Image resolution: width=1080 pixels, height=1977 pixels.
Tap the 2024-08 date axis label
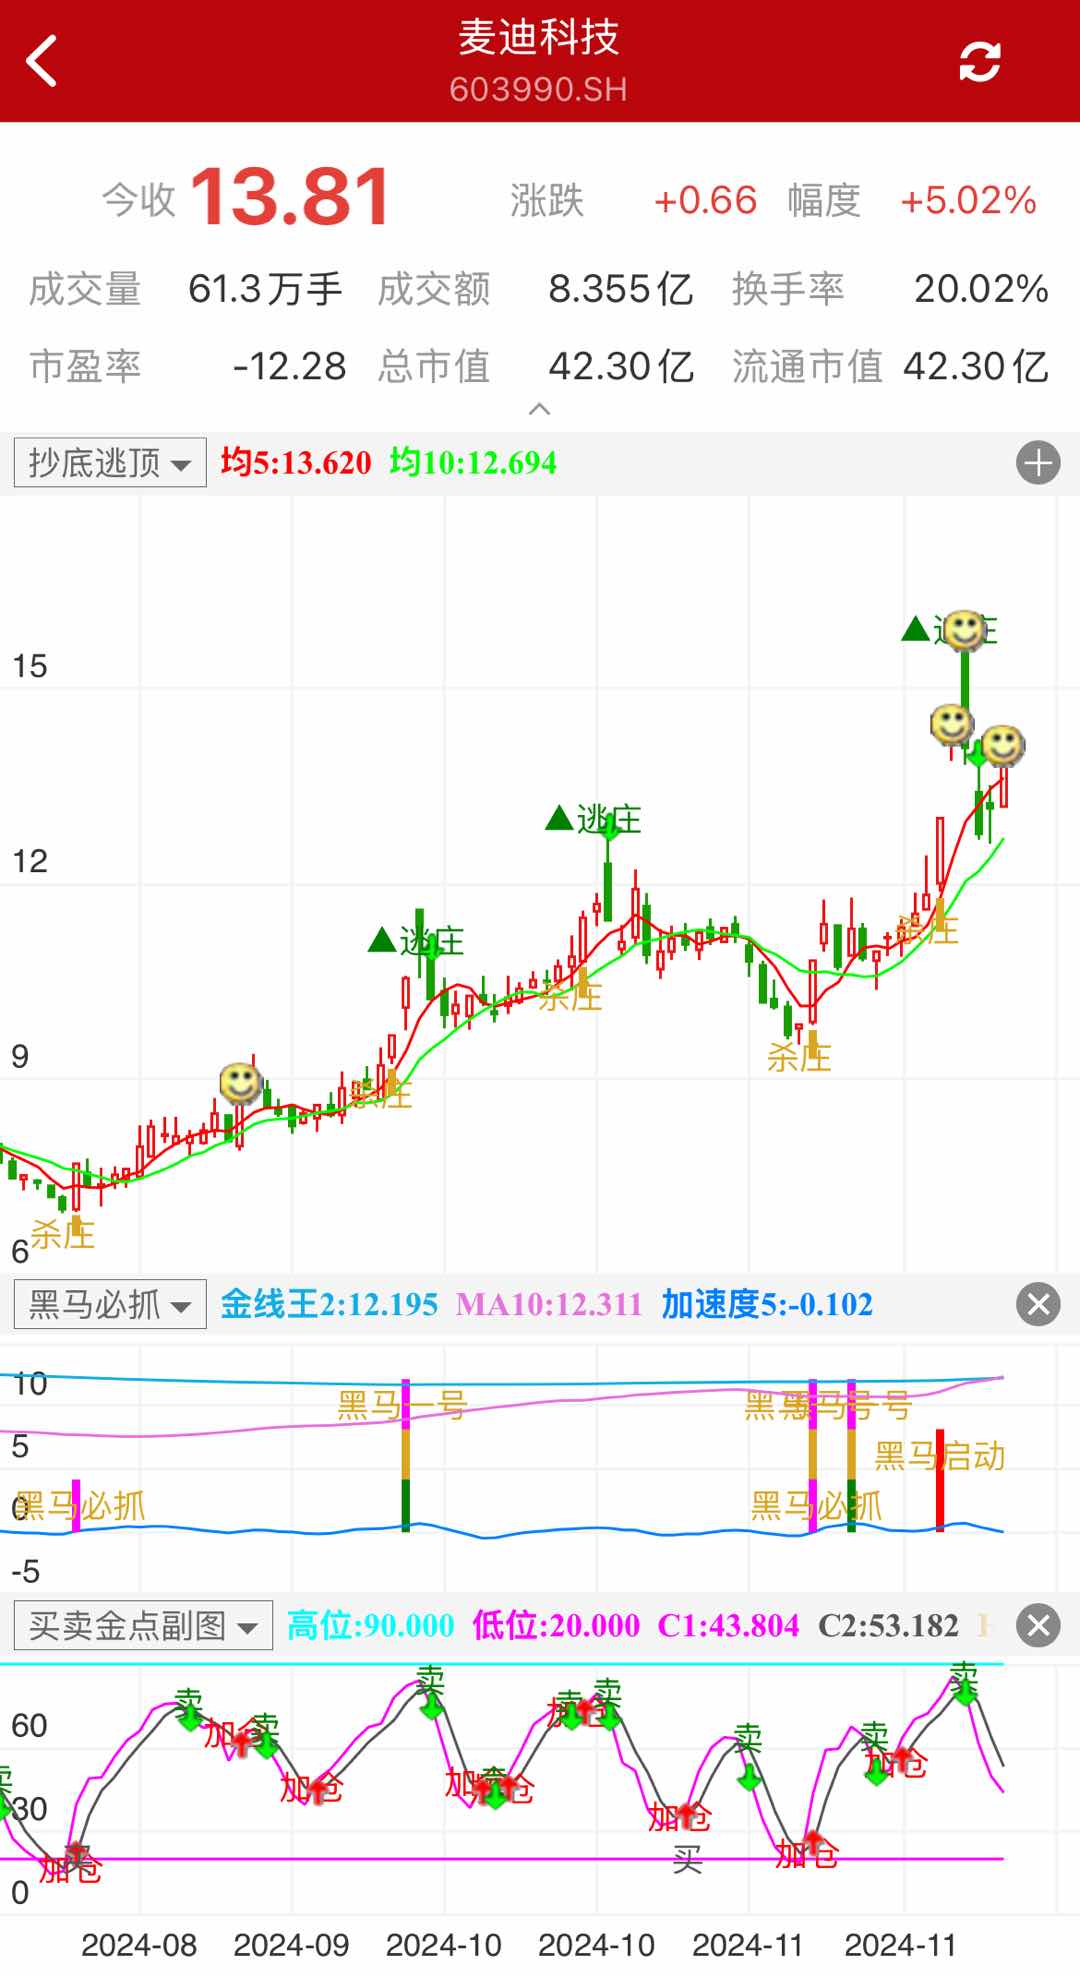[139, 1944]
